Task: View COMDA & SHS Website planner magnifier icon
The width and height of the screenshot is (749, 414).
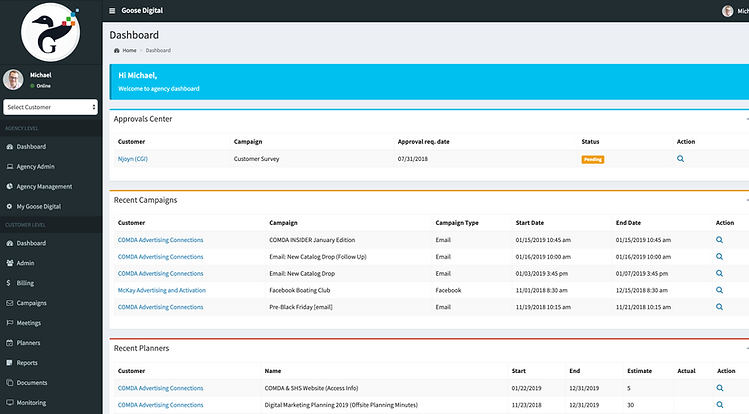Action: pos(720,388)
